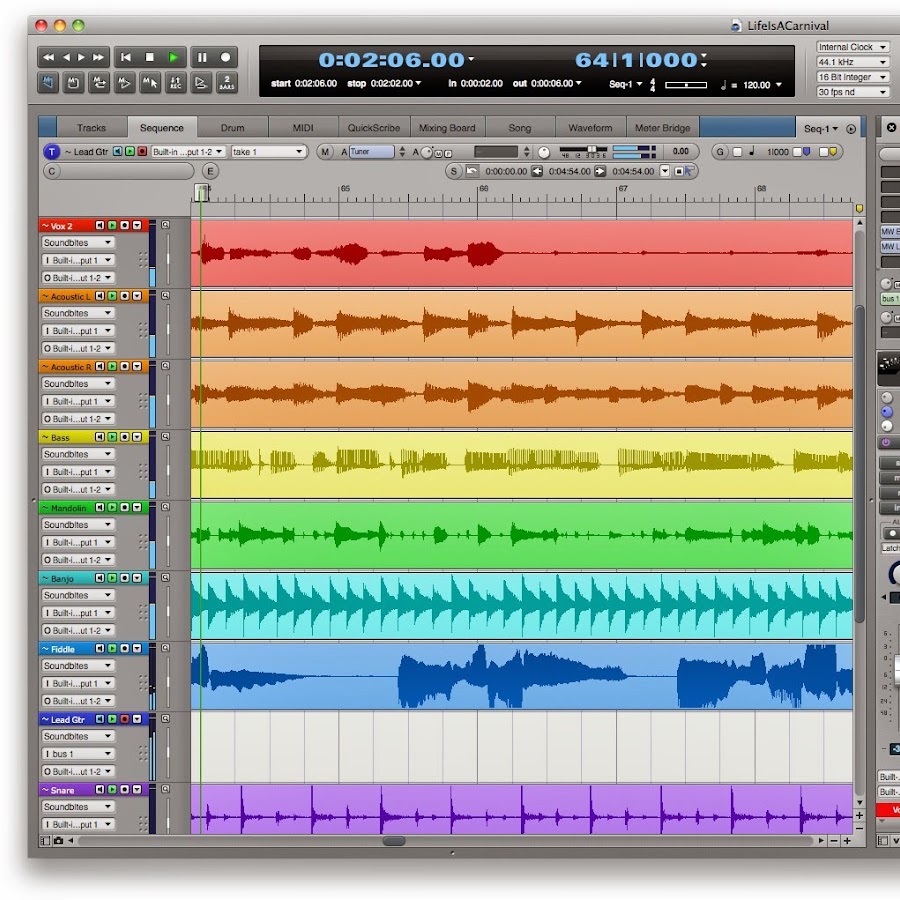Switch to the QuickScribe tab

374,128
